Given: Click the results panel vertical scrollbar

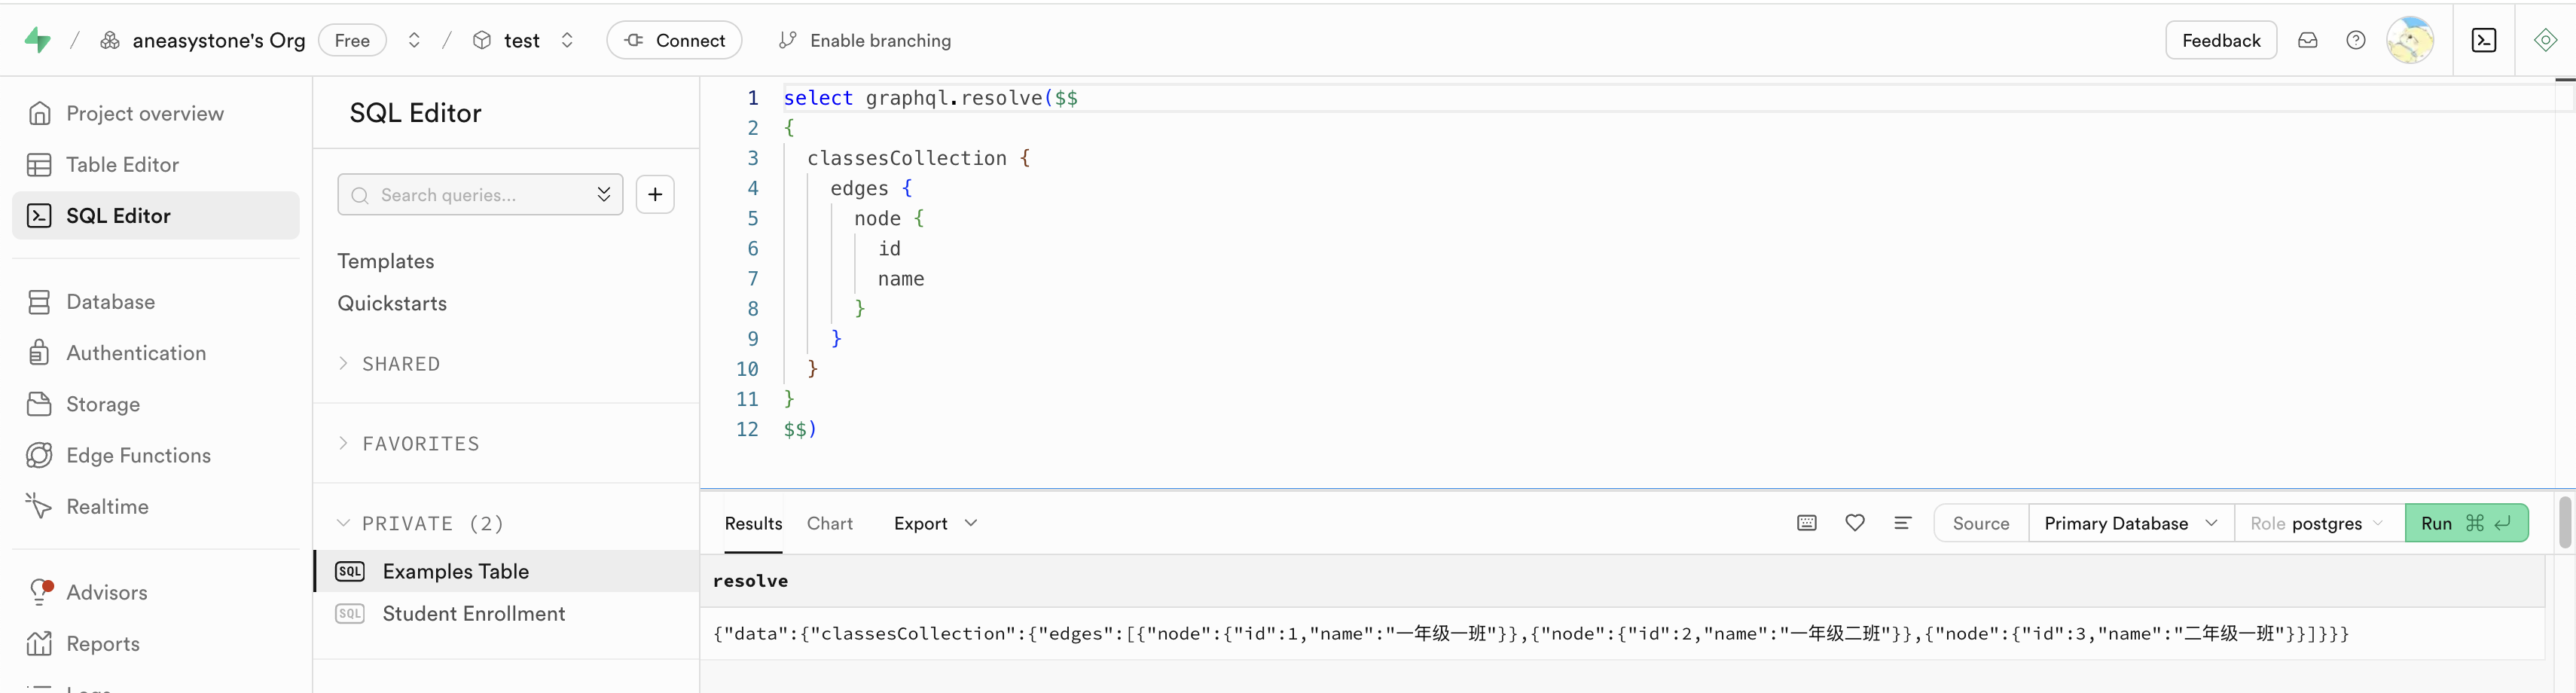Looking at the screenshot, I should click(2565, 522).
